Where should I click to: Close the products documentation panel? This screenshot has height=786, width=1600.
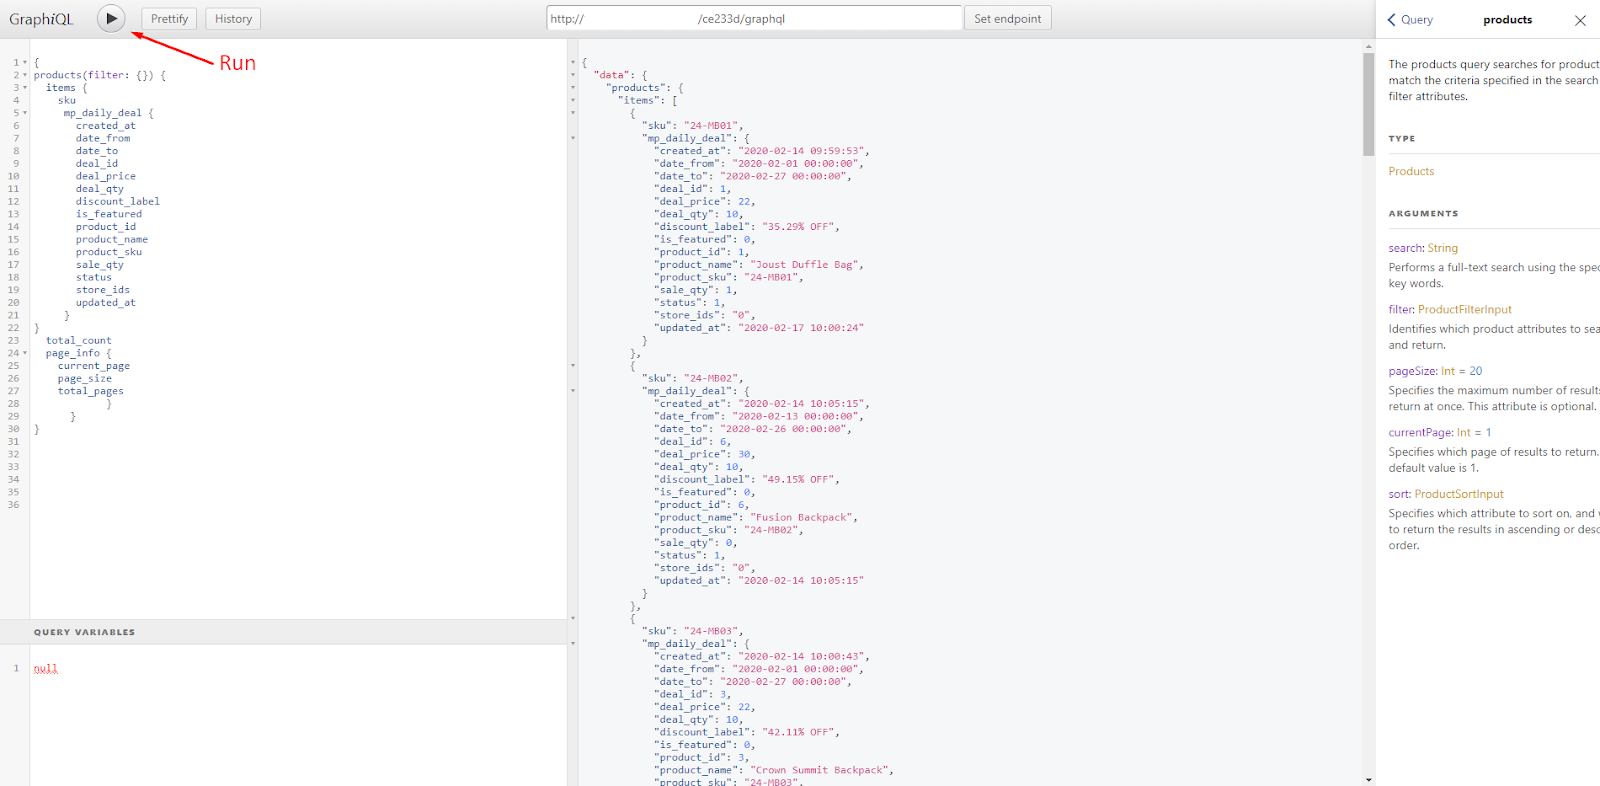(1580, 20)
